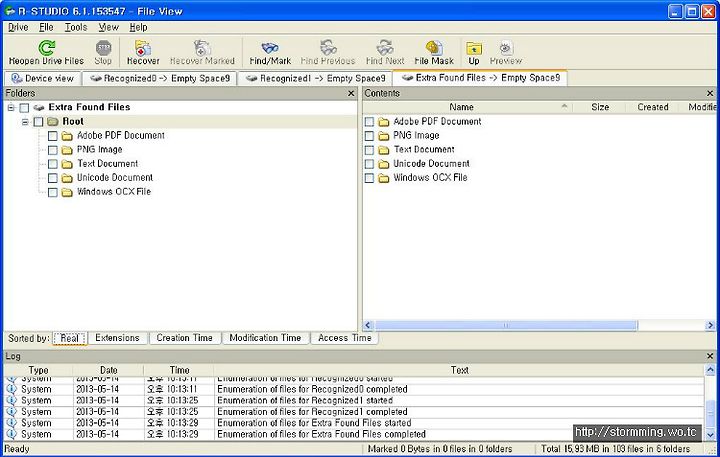Sort by Creation Time
Viewport: 720px width, 457px height.
[185, 338]
